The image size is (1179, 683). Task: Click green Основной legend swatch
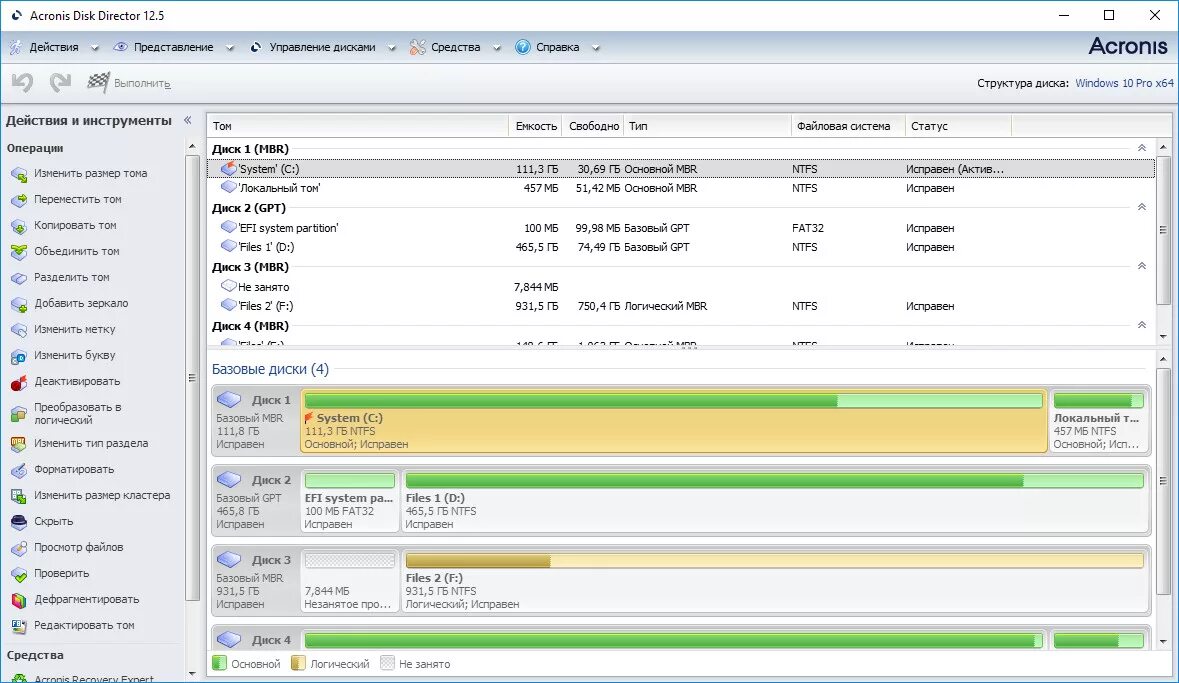pyautogui.click(x=220, y=663)
